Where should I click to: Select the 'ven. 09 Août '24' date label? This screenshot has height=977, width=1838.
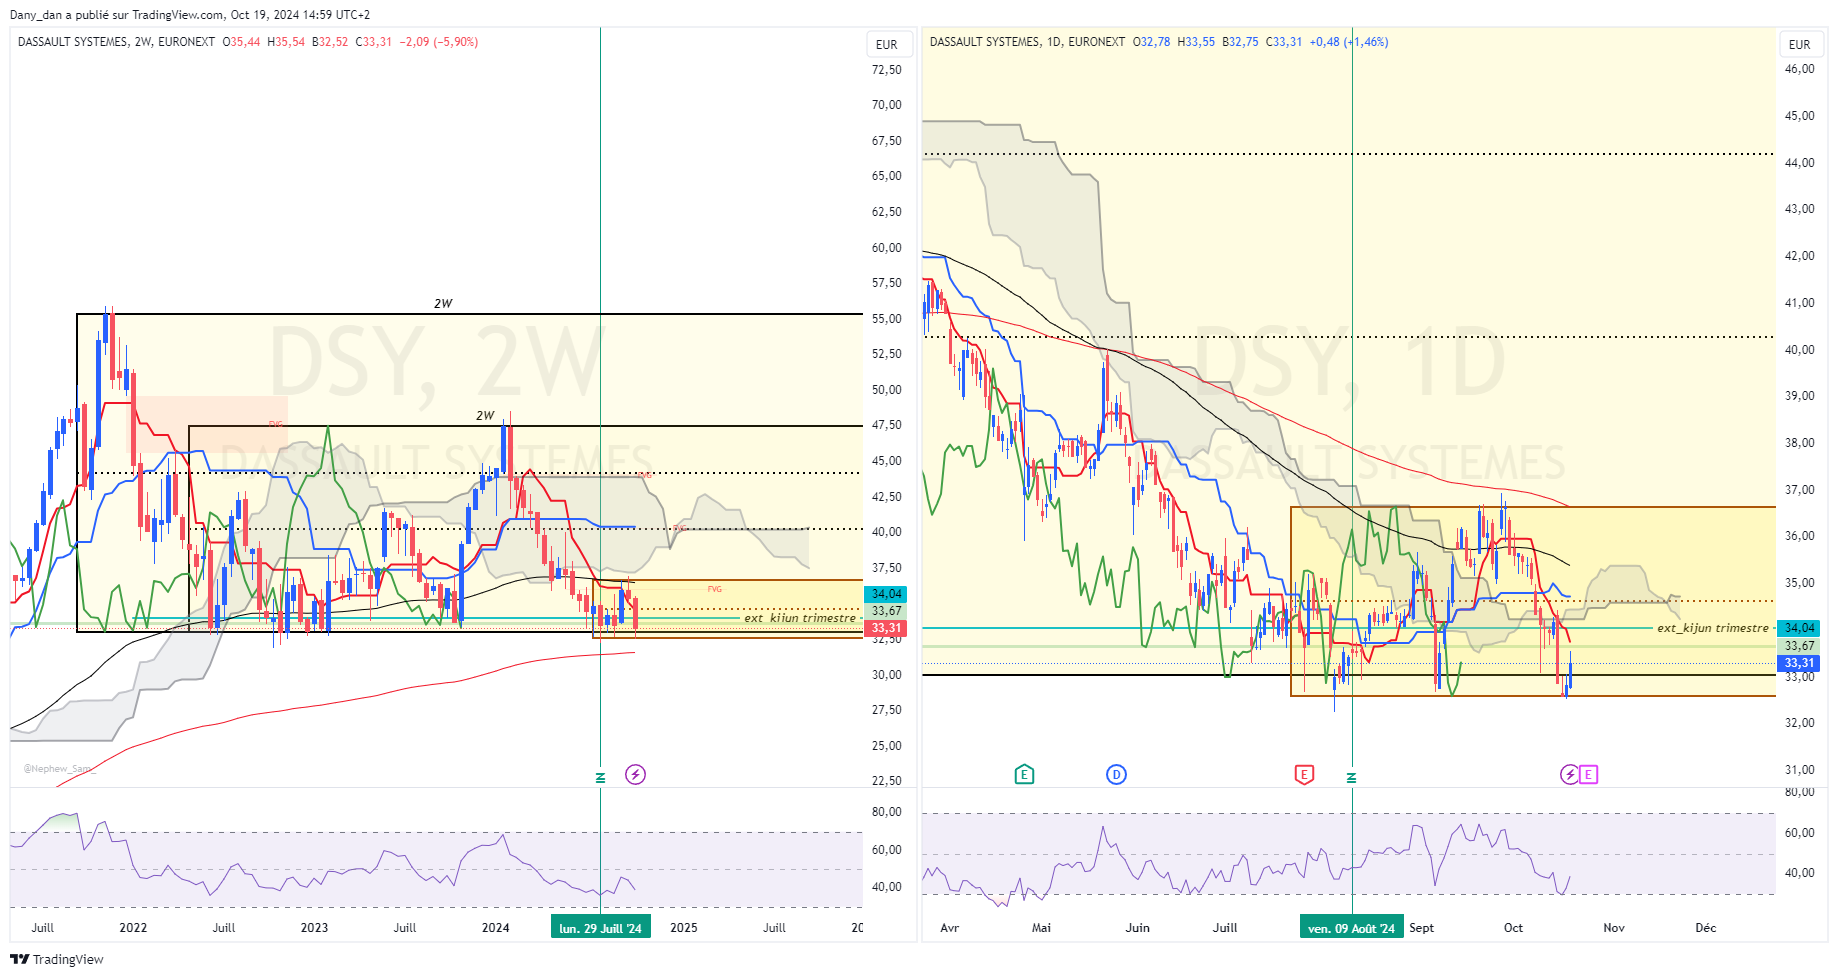click(x=1352, y=928)
